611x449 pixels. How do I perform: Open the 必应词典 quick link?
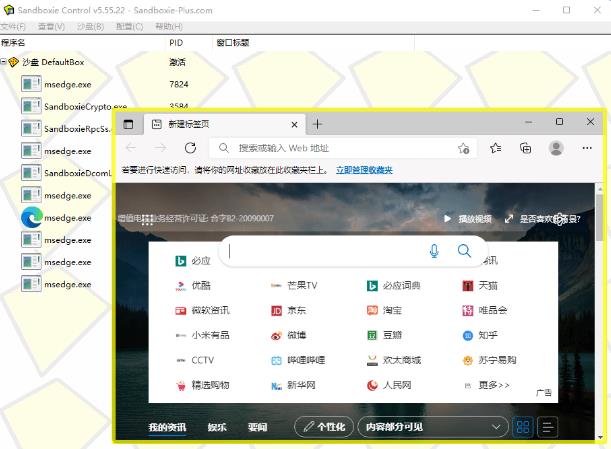coord(394,286)
